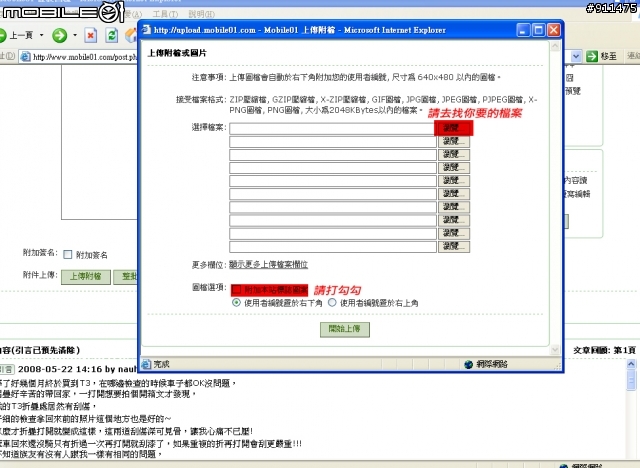Stop page loading with red X icon
The image size is (640, 468).
tap(91, 35)
